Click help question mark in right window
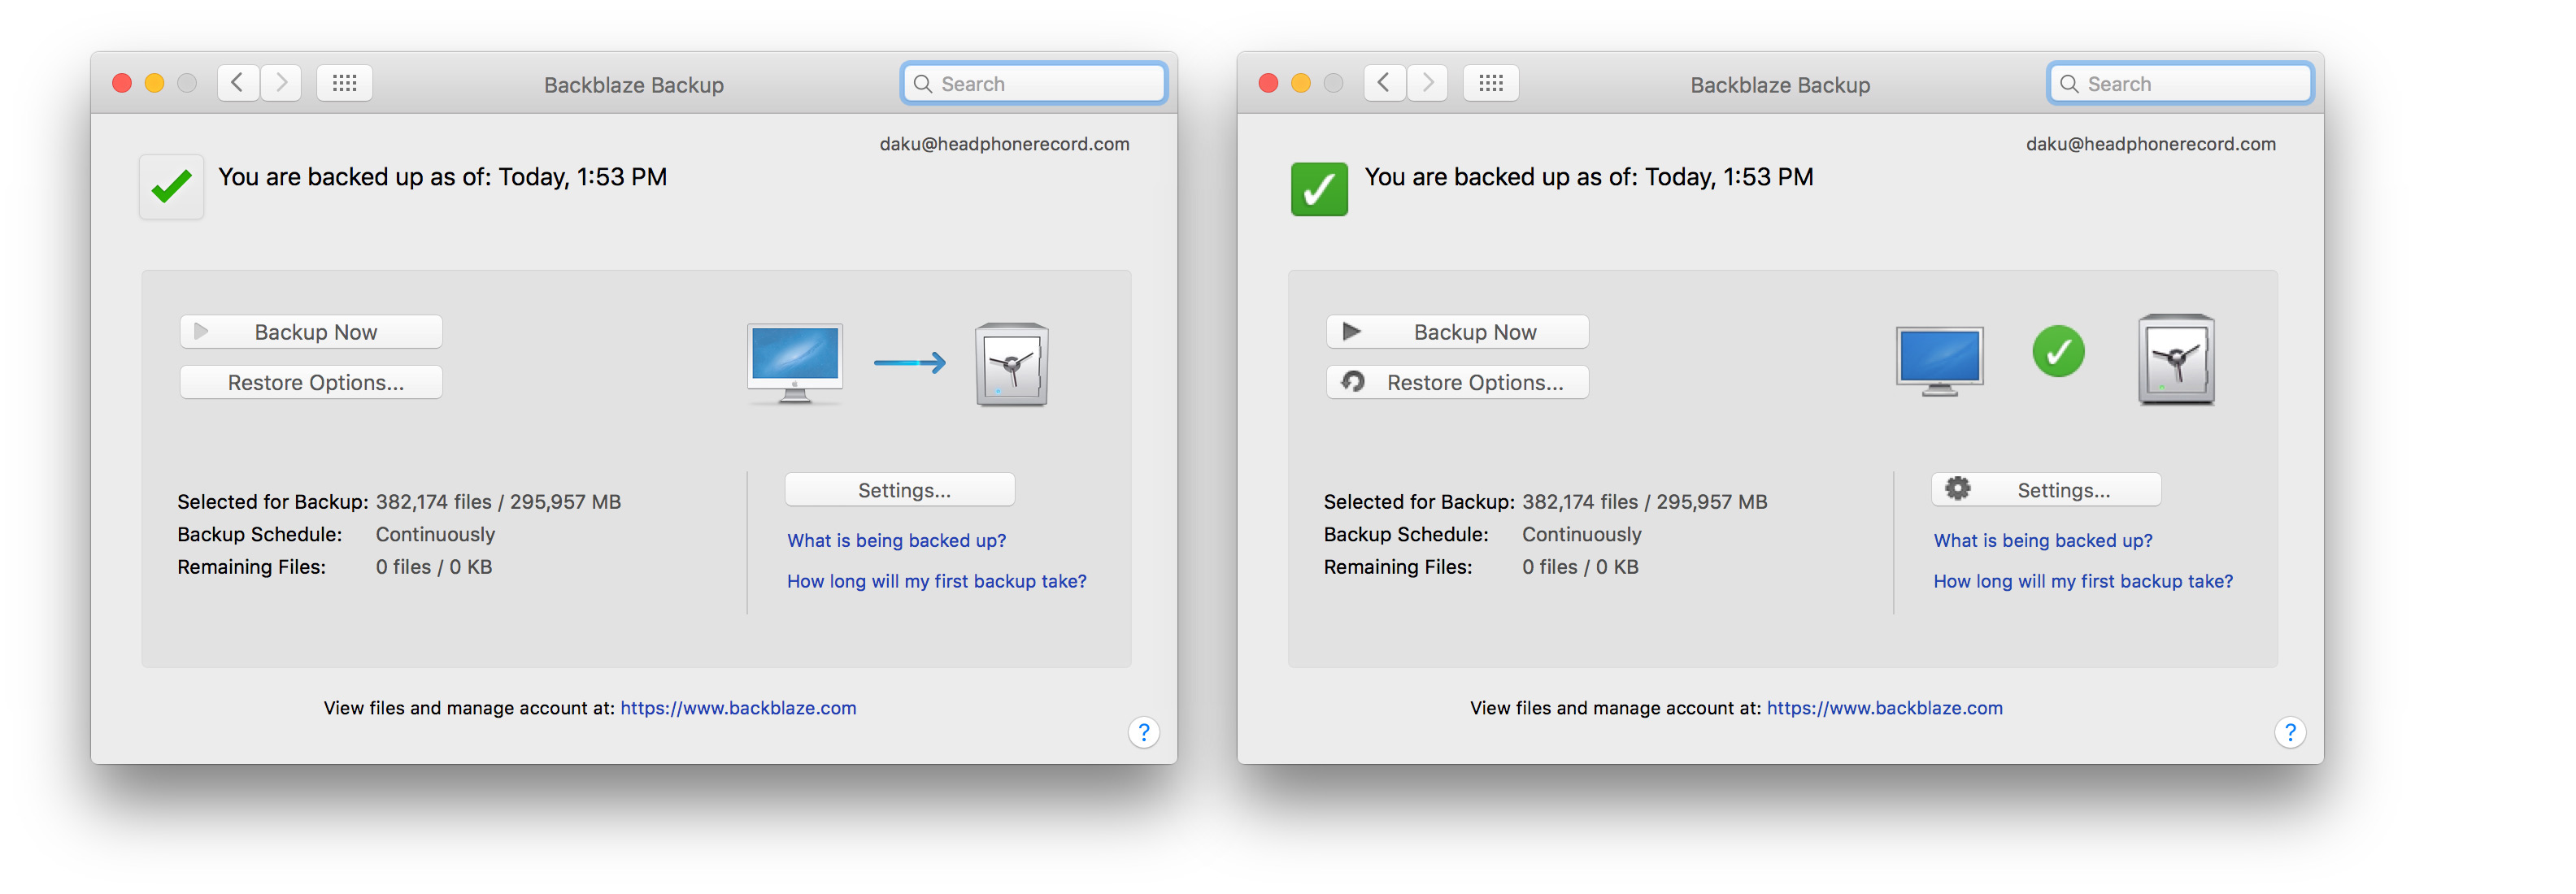 coord(2290,732)
